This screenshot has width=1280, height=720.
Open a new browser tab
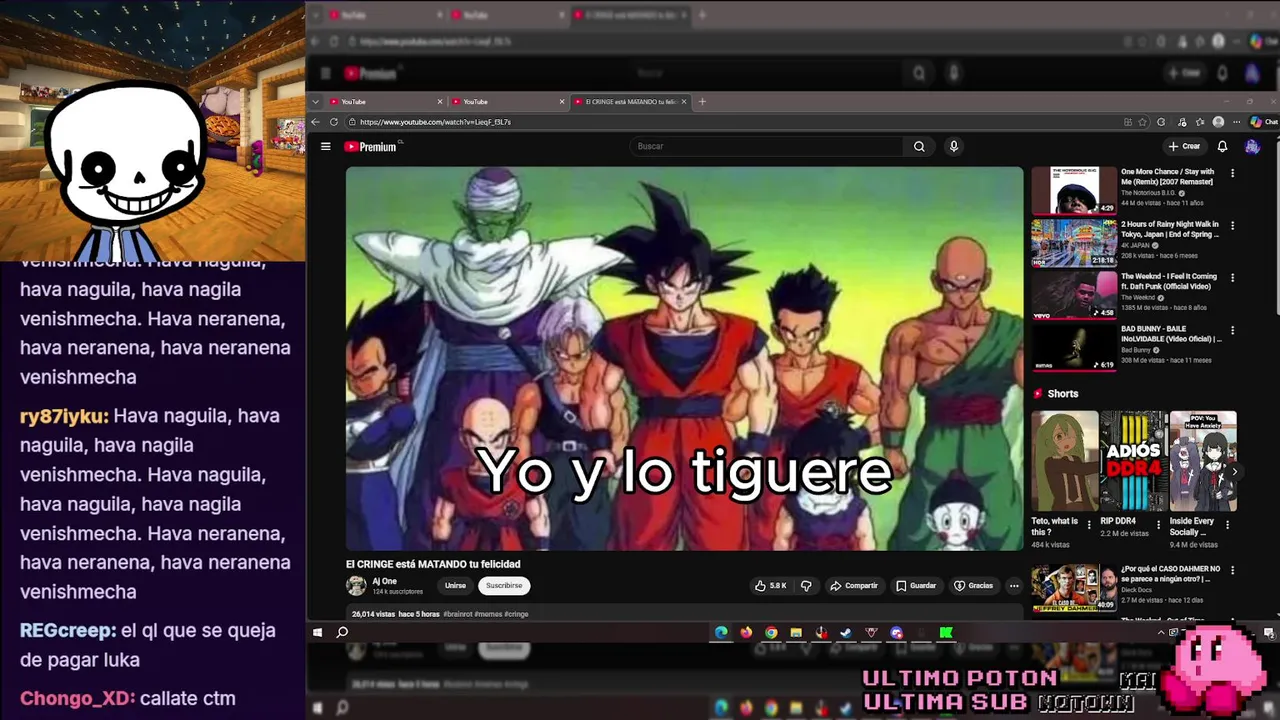tap(702, 101)
